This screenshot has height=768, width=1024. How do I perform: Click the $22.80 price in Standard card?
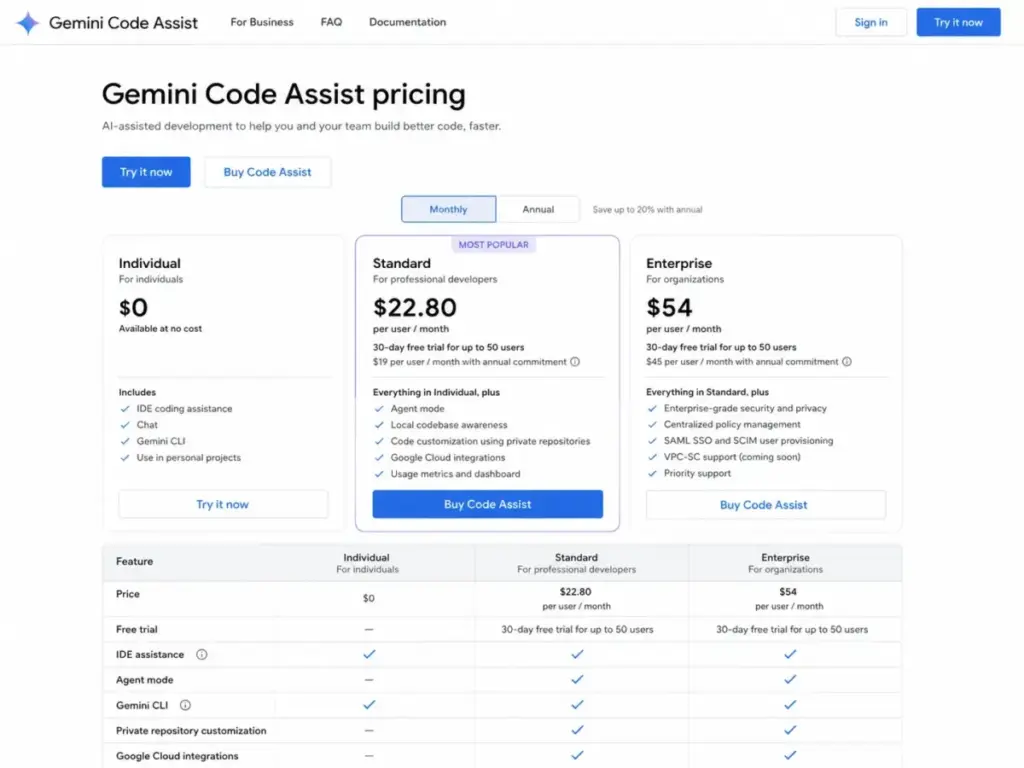(415, 308)
